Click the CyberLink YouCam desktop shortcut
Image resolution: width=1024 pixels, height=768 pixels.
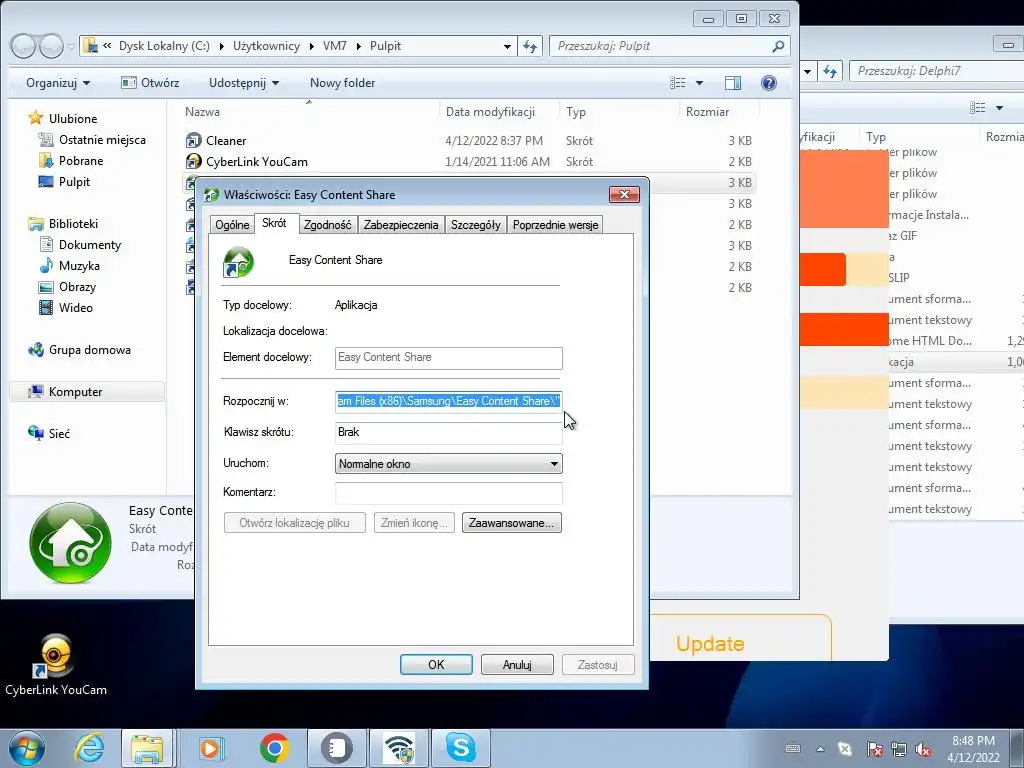click(56, 665)
